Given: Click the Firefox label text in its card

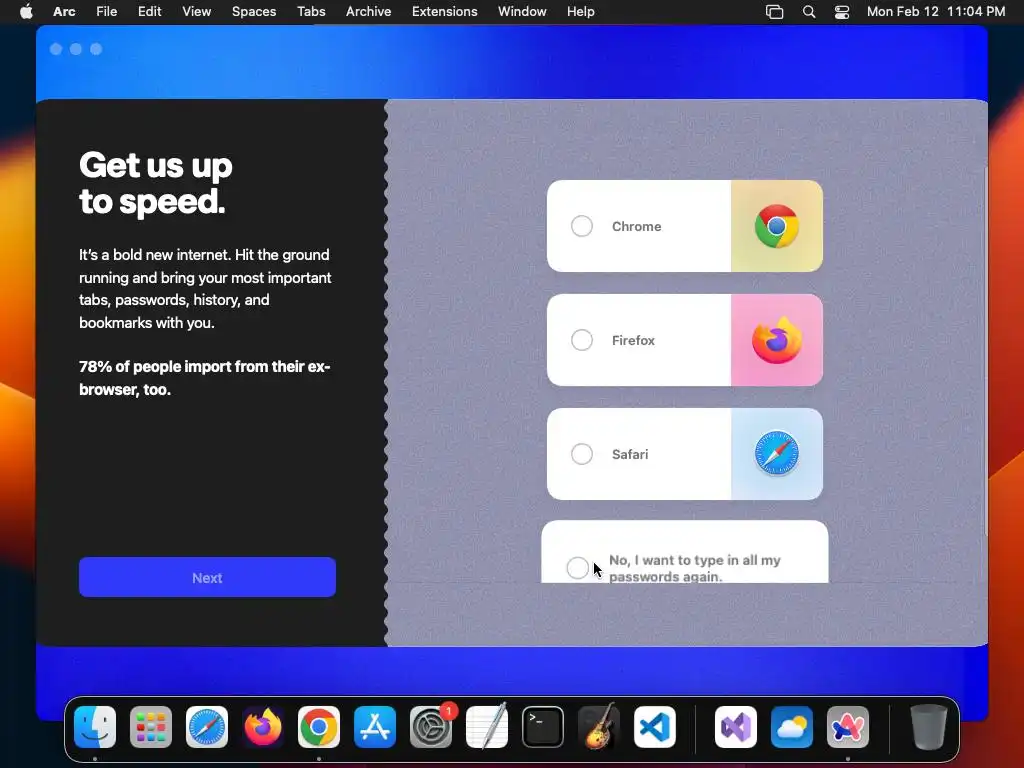Looking at the screenshot, I should pos(633,340).
